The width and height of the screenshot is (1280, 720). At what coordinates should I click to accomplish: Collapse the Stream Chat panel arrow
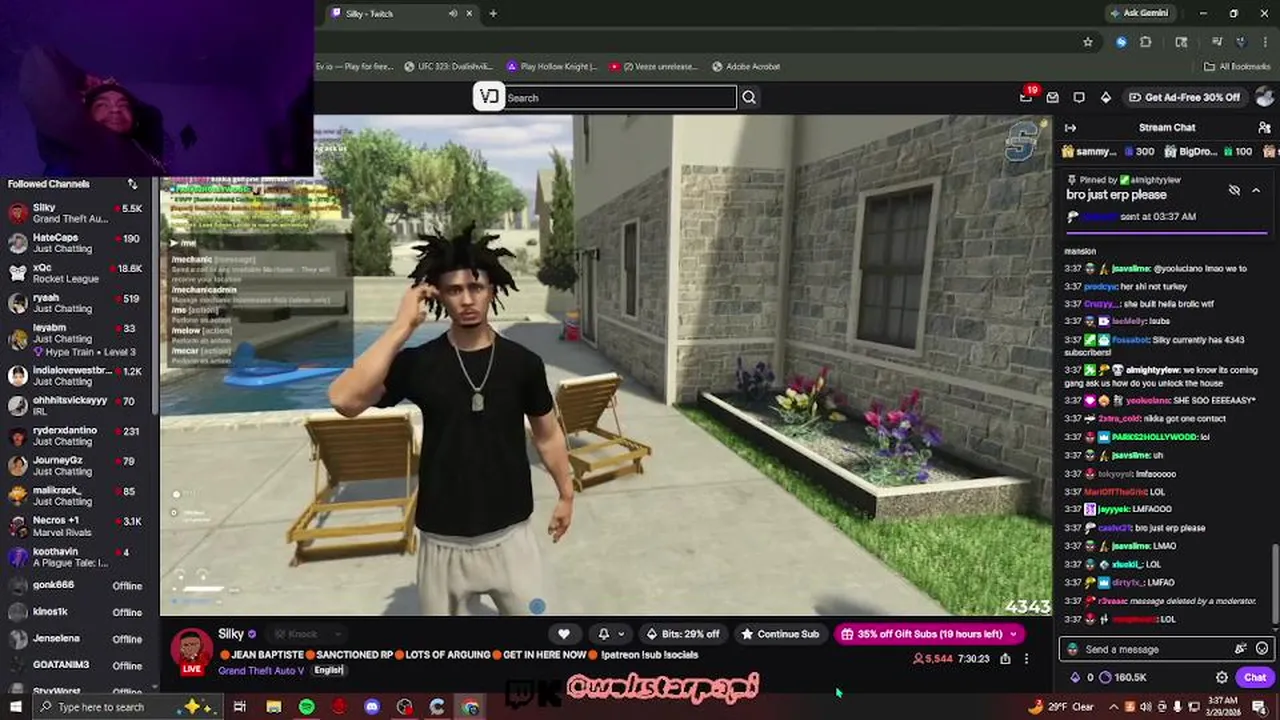(1070, 128)
